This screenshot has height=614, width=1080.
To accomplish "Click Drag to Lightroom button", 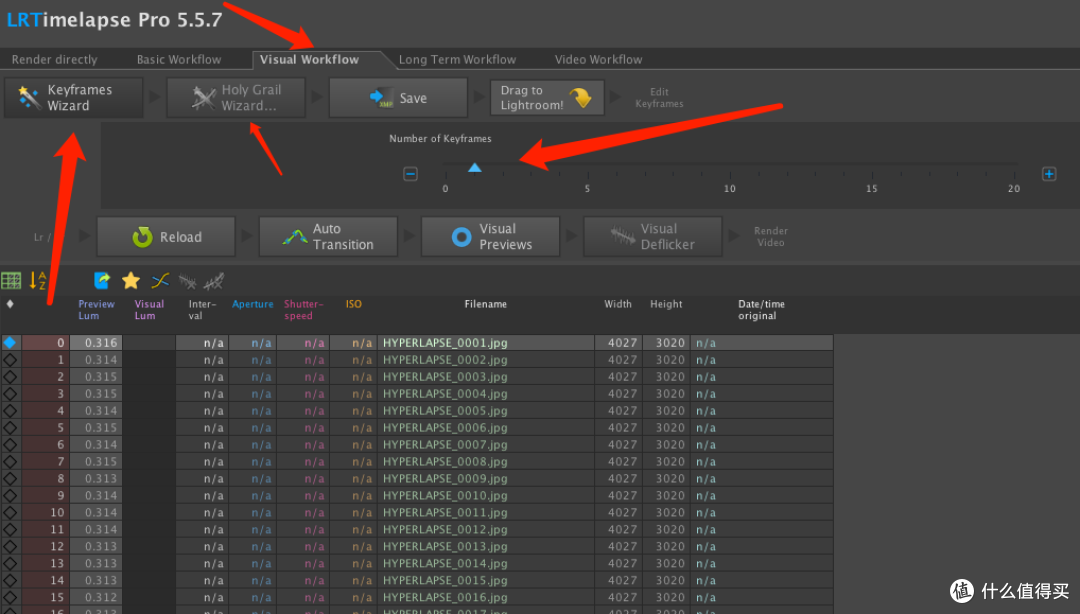I will click(547, 98).
